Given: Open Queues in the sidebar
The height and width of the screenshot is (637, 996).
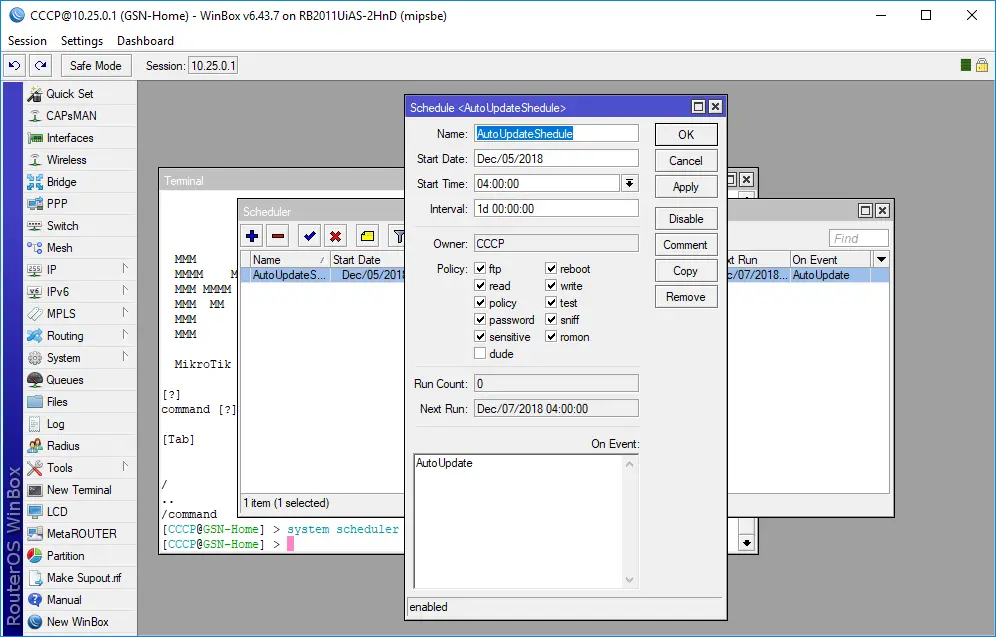Looking at the screenshot, I should (80, 380).
